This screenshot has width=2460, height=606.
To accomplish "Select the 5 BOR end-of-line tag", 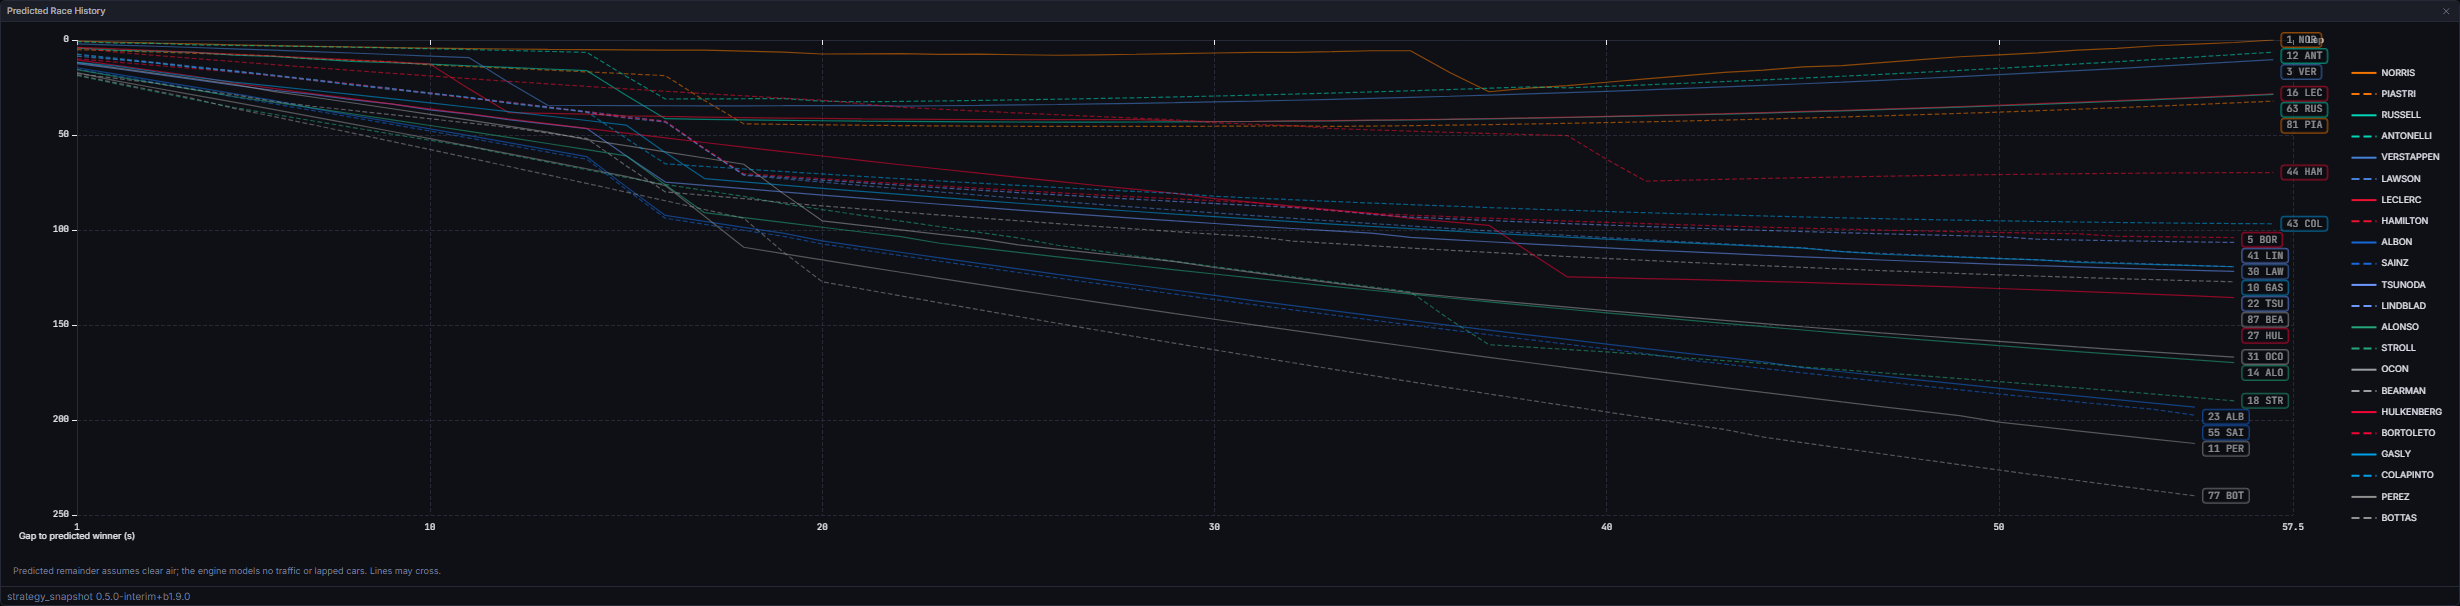I will pos(2262,240).
